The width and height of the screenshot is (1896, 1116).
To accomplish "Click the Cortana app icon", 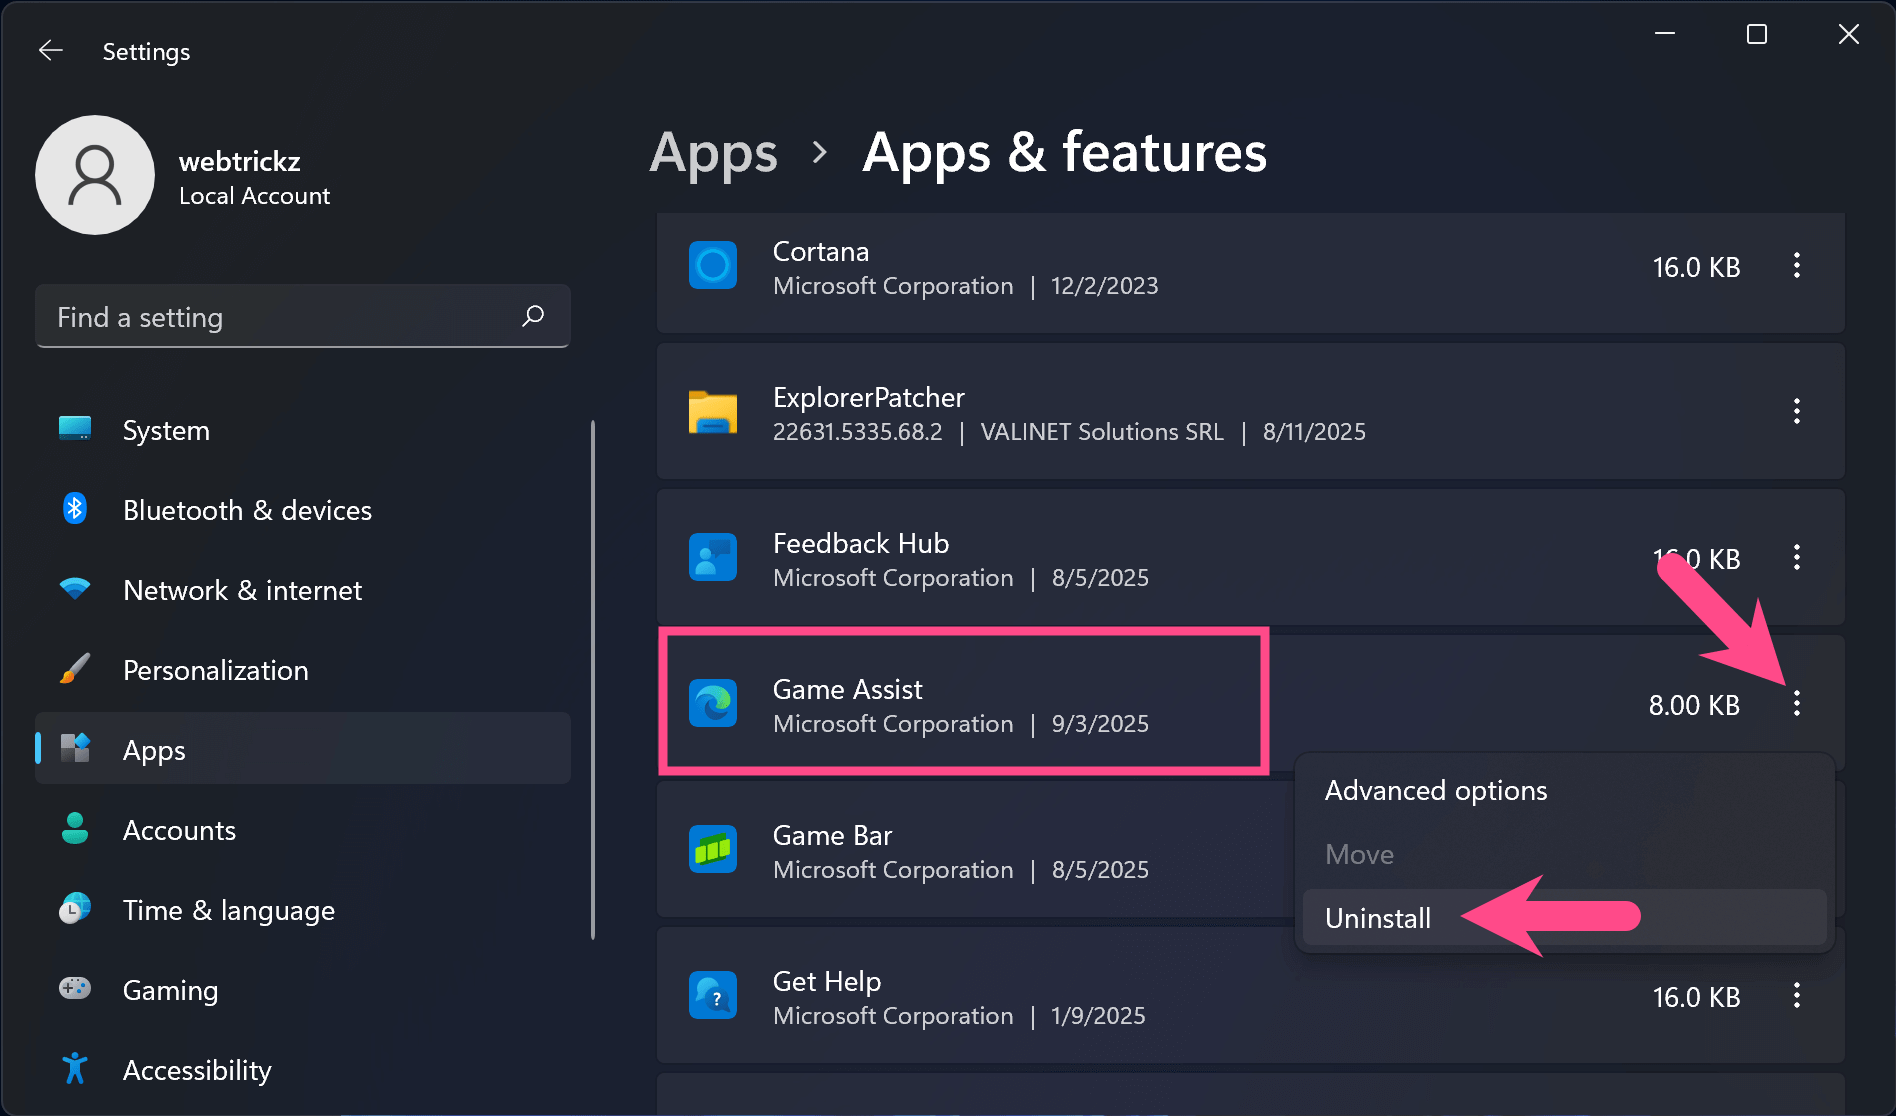I will point(712,265).
